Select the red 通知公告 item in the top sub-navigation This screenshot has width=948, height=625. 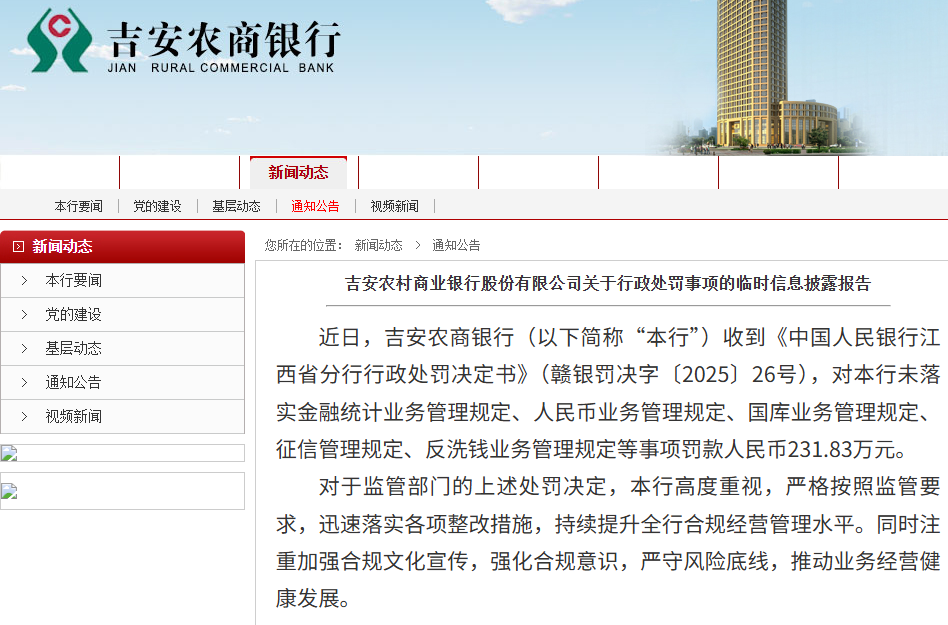tap(315, 206)
